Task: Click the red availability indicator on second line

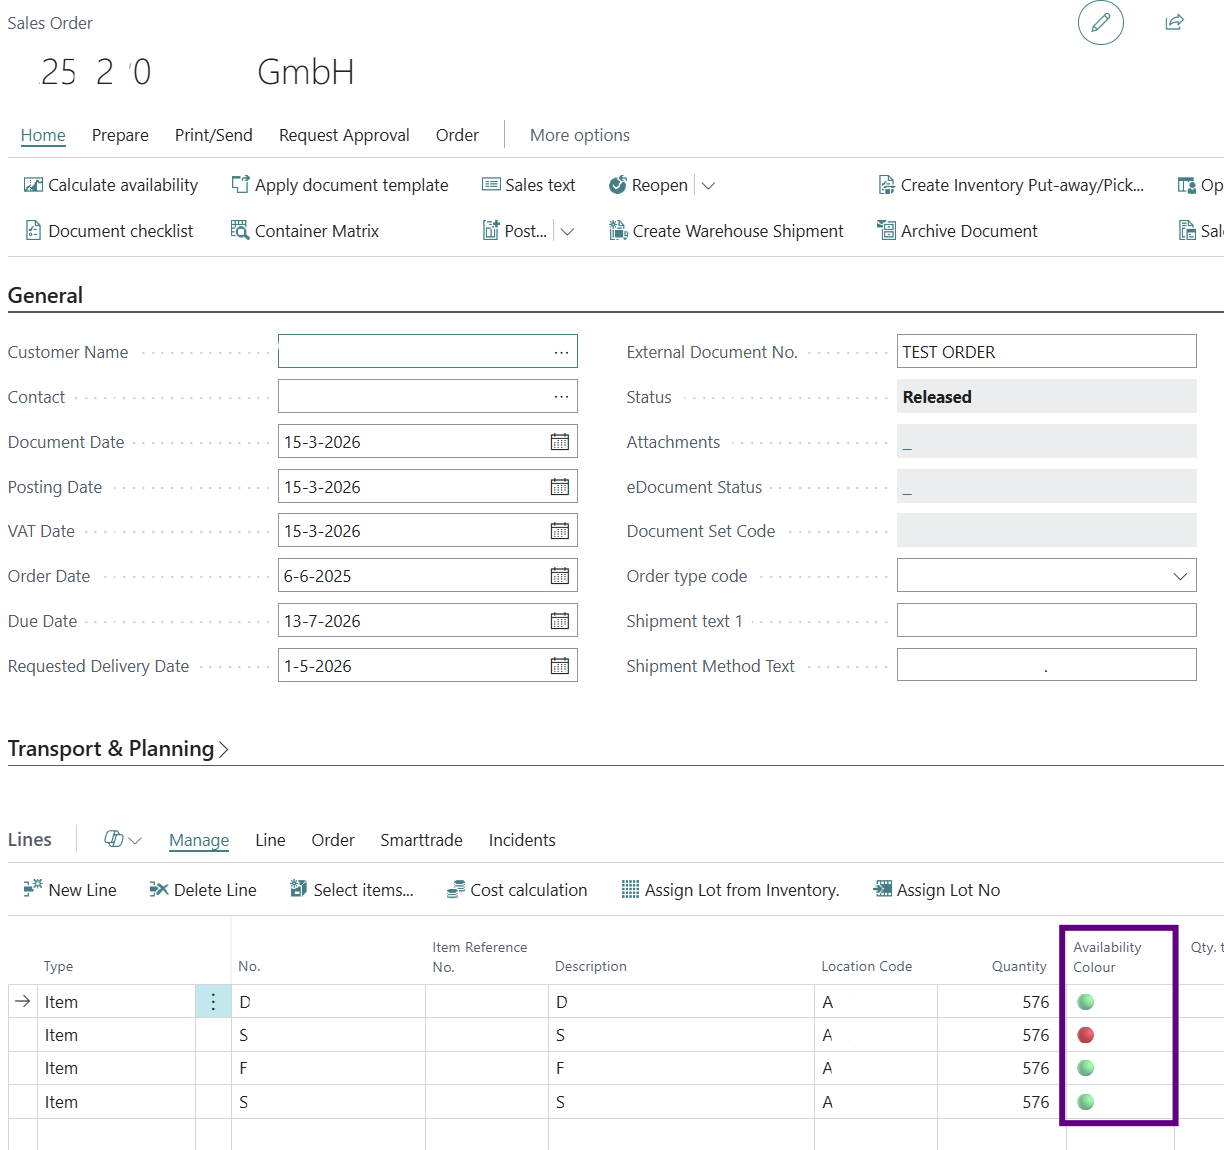Action: pyautogui.click(x=1085, y=1035)
